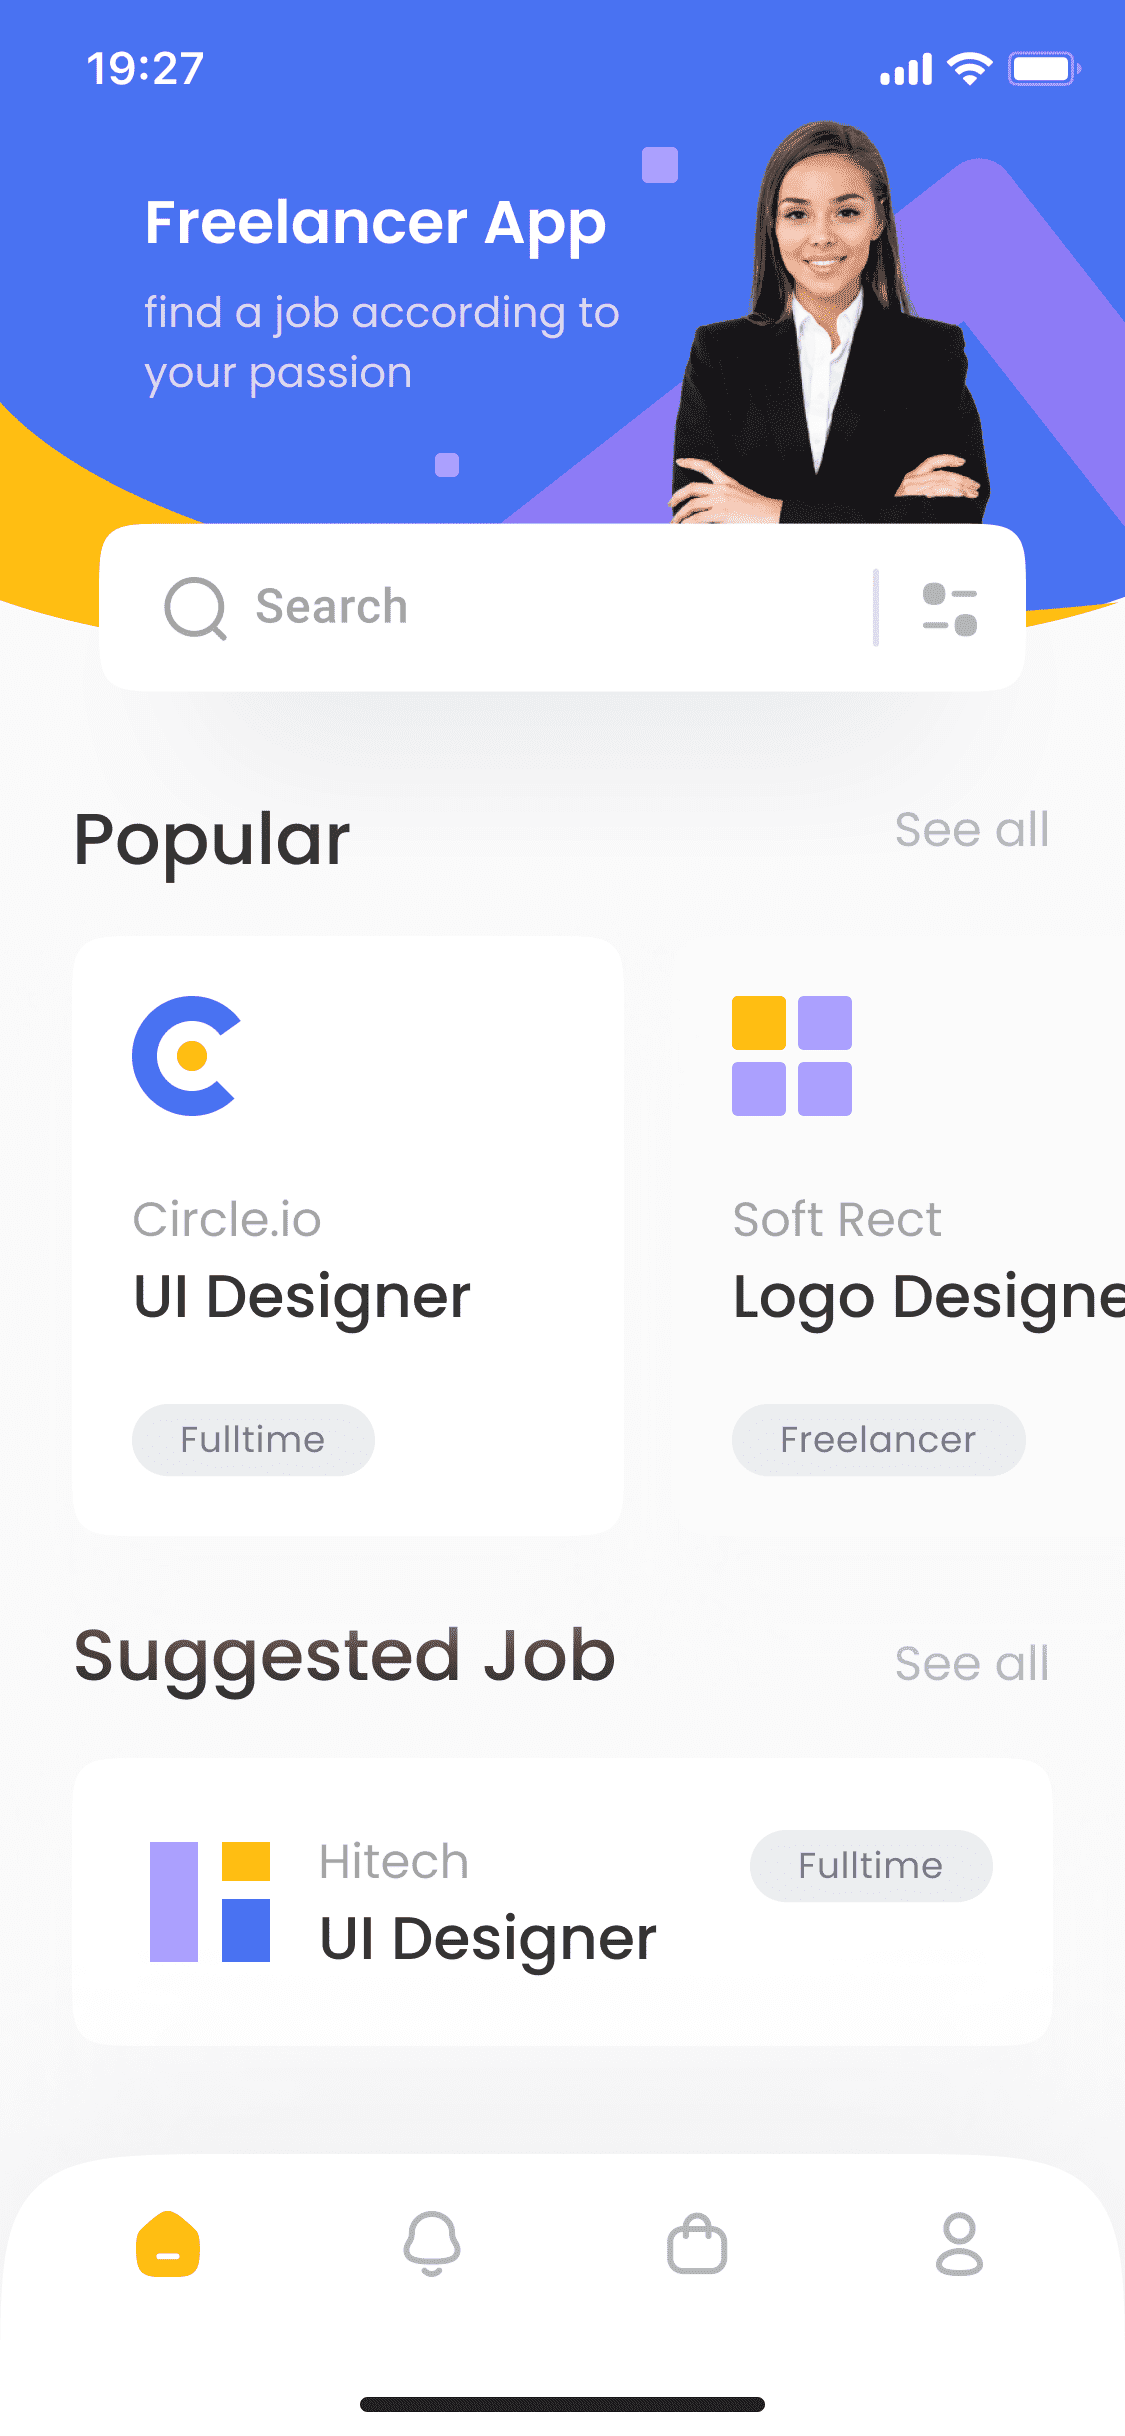Viewport: 1125px width, 2436px height.
Task: Tap the Freelancer App banner title
Action: coord(376,224)
